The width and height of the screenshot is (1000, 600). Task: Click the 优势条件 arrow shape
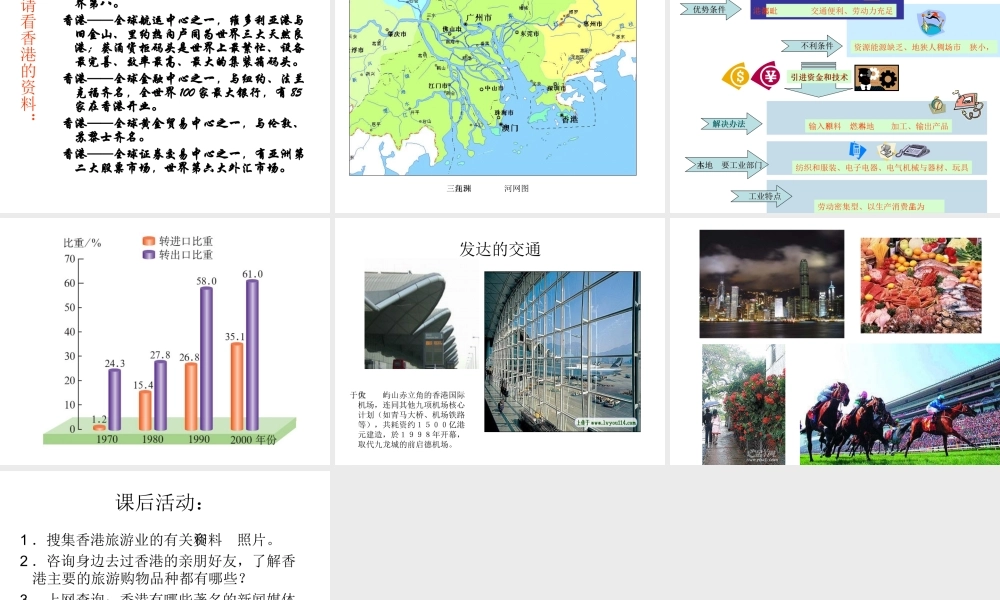tap(710, 10)
